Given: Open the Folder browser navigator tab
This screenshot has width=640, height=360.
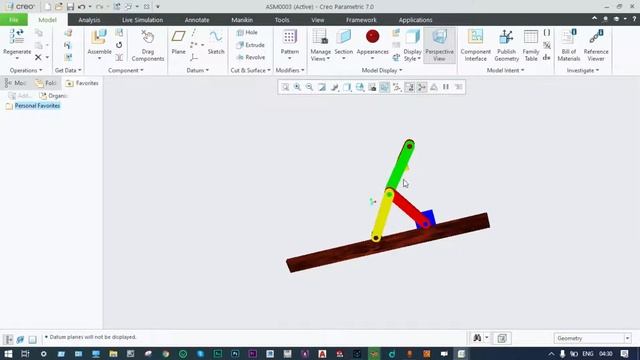Looking at the screenshot, I should click(46, 83).
